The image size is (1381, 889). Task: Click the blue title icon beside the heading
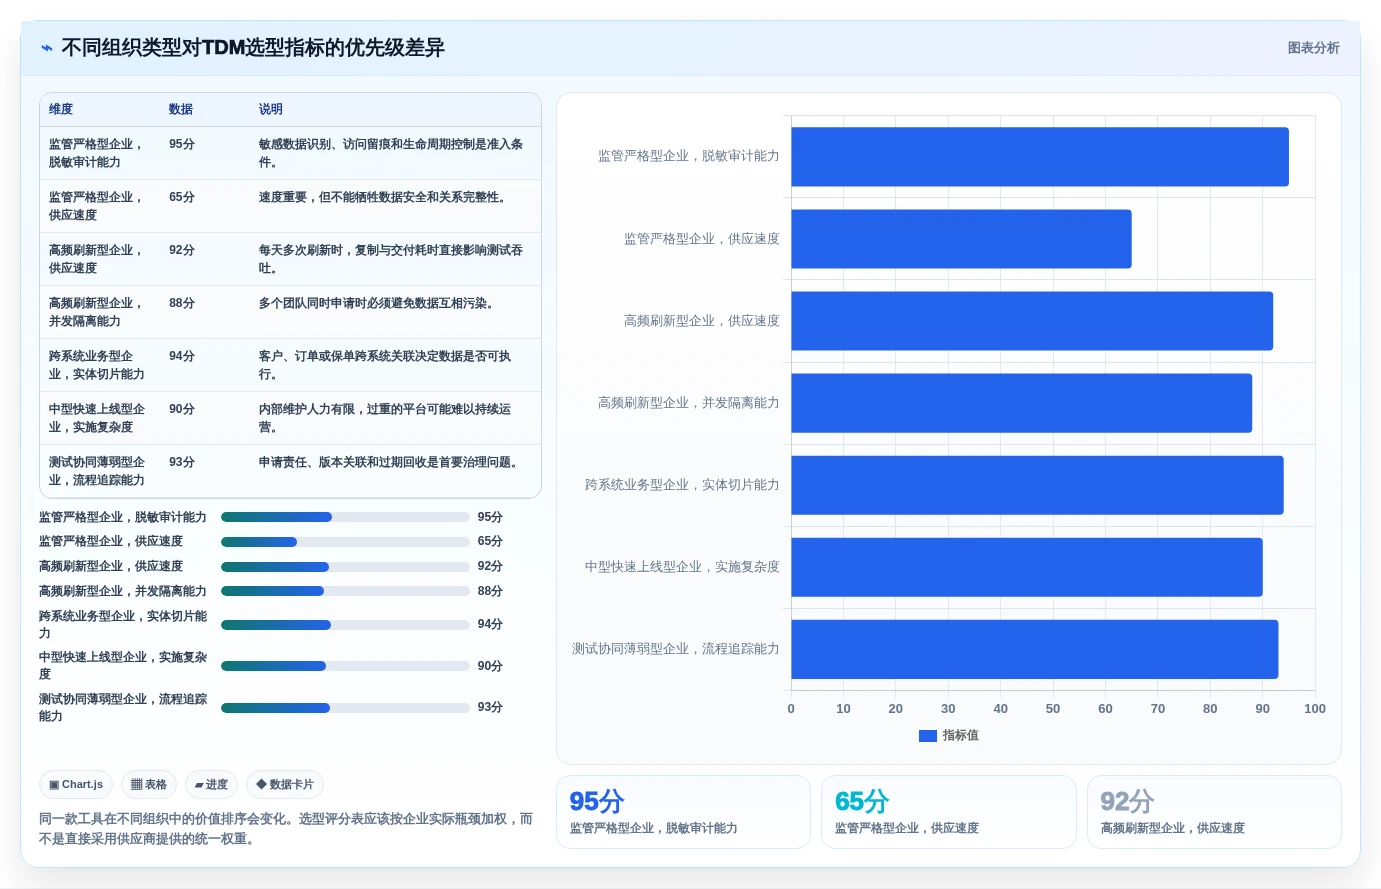click(47, 48)
